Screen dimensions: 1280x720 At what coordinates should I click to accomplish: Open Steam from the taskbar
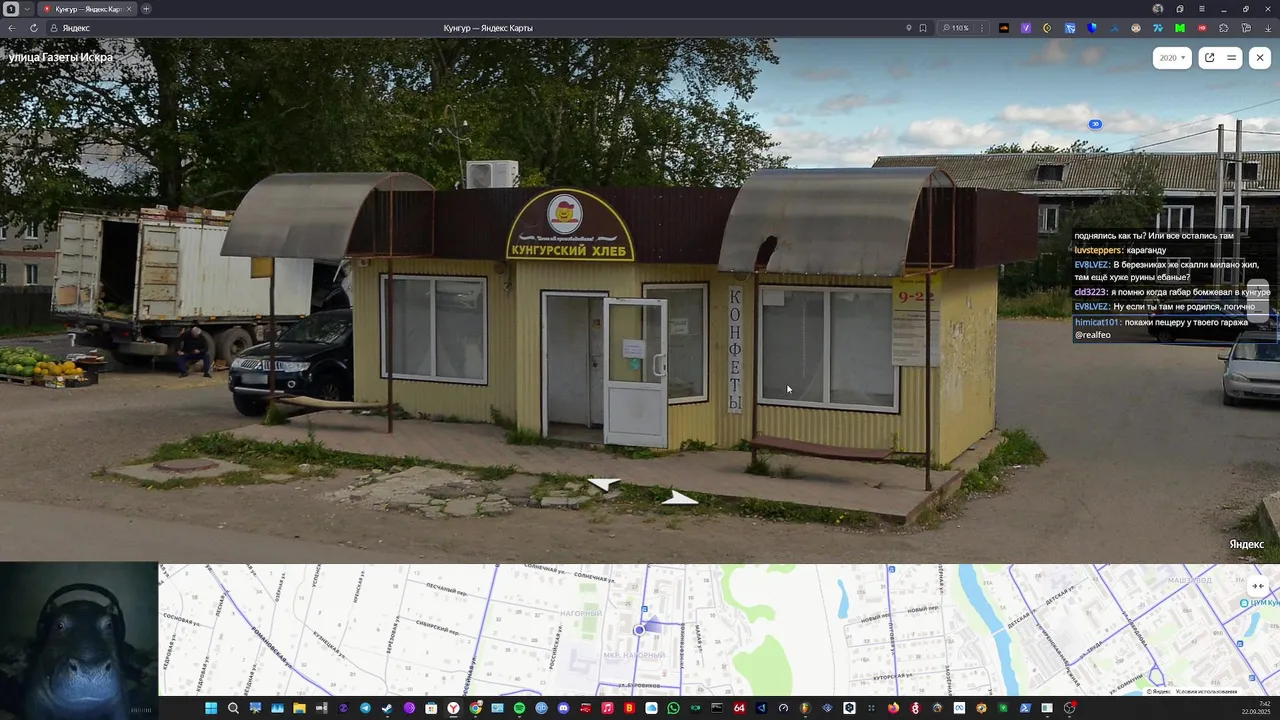pos(386,708)
